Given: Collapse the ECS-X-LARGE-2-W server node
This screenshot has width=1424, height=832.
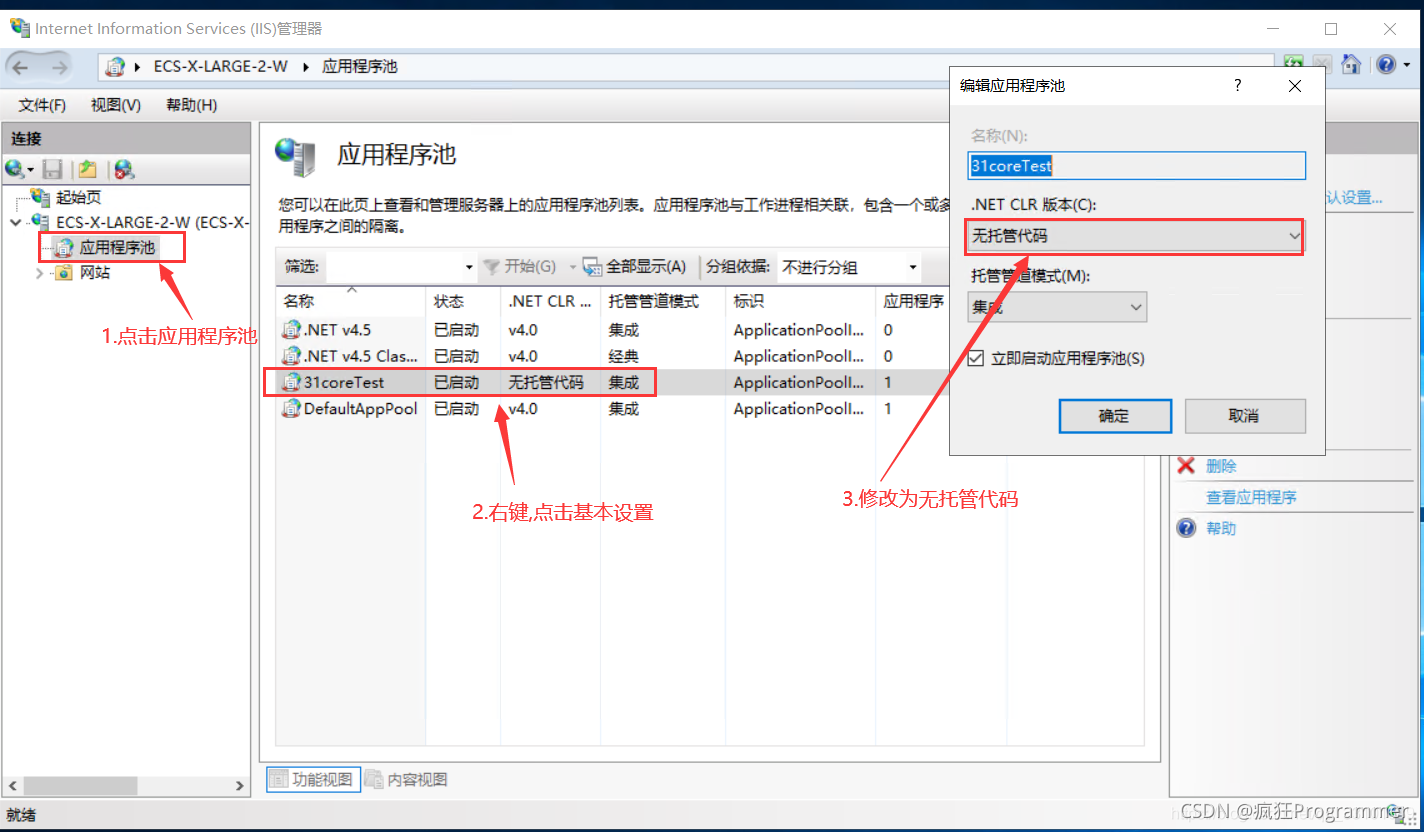Looking at the screenshot, I should (x=15, y=222).
